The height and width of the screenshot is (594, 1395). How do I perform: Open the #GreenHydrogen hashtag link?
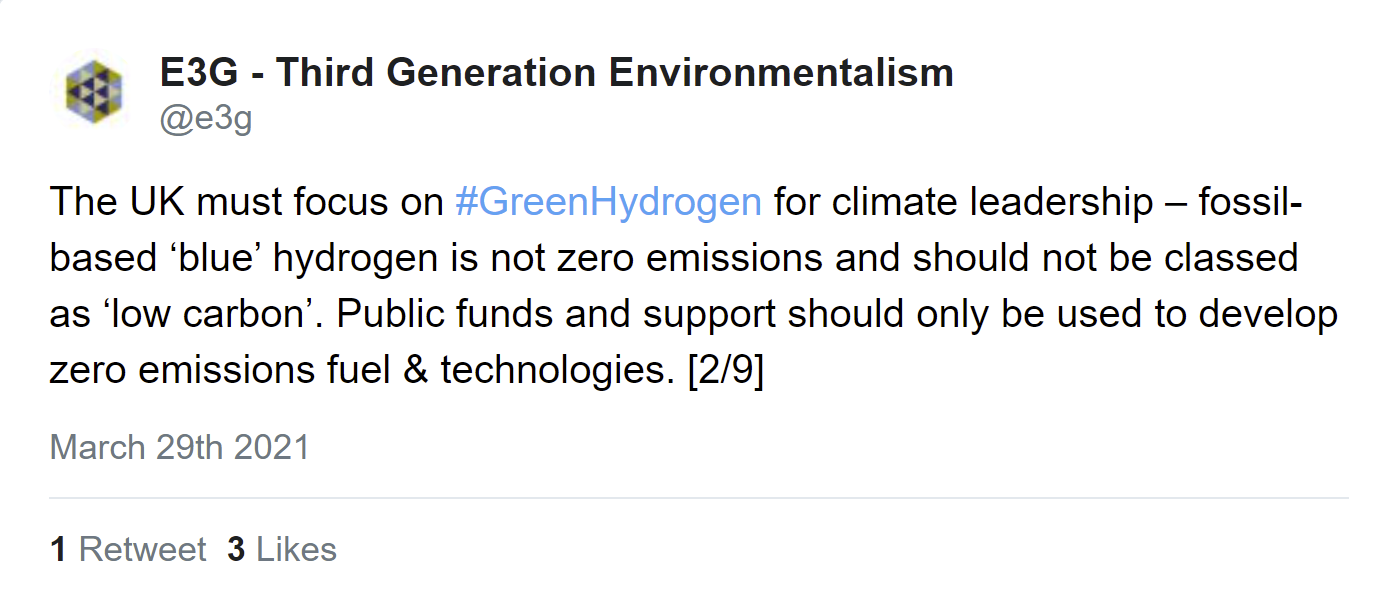(608, 202)
